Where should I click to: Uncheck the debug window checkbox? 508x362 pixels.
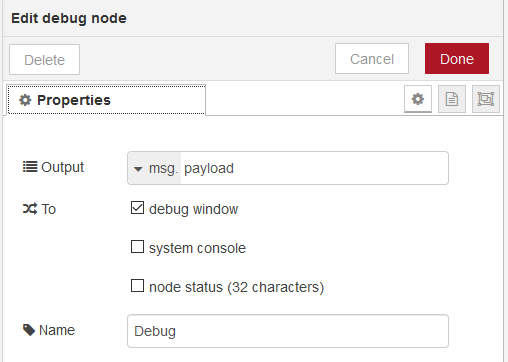(x=137, y=208)
